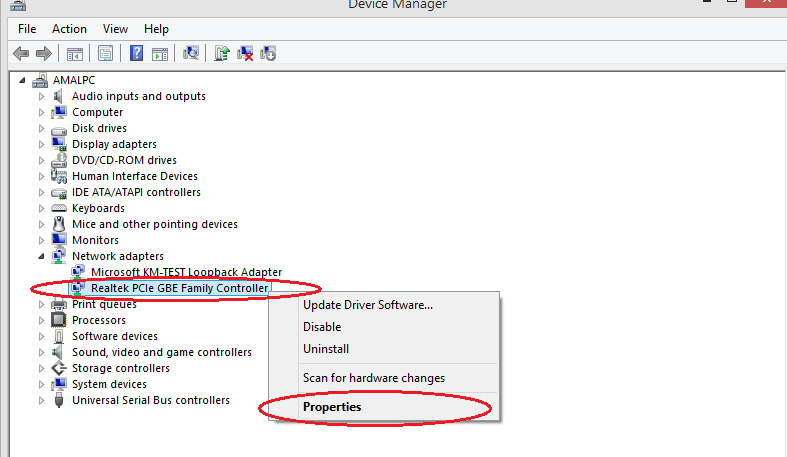Image resolution: width=787 pixels, height=457 pixels.
Task: Toggle the show/hide console tree icon
Action: click(x=75, y=53)
